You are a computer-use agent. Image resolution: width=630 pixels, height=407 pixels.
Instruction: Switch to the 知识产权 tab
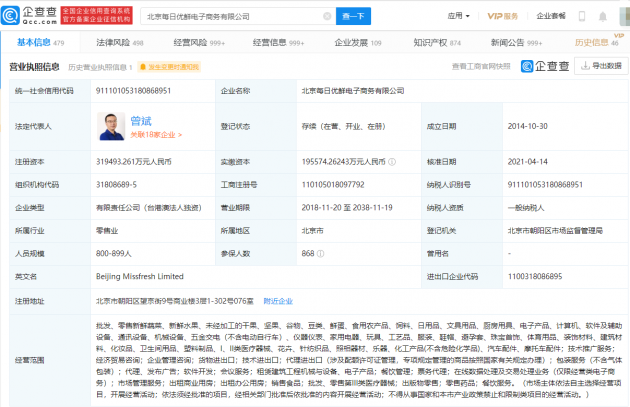[437, 43]
